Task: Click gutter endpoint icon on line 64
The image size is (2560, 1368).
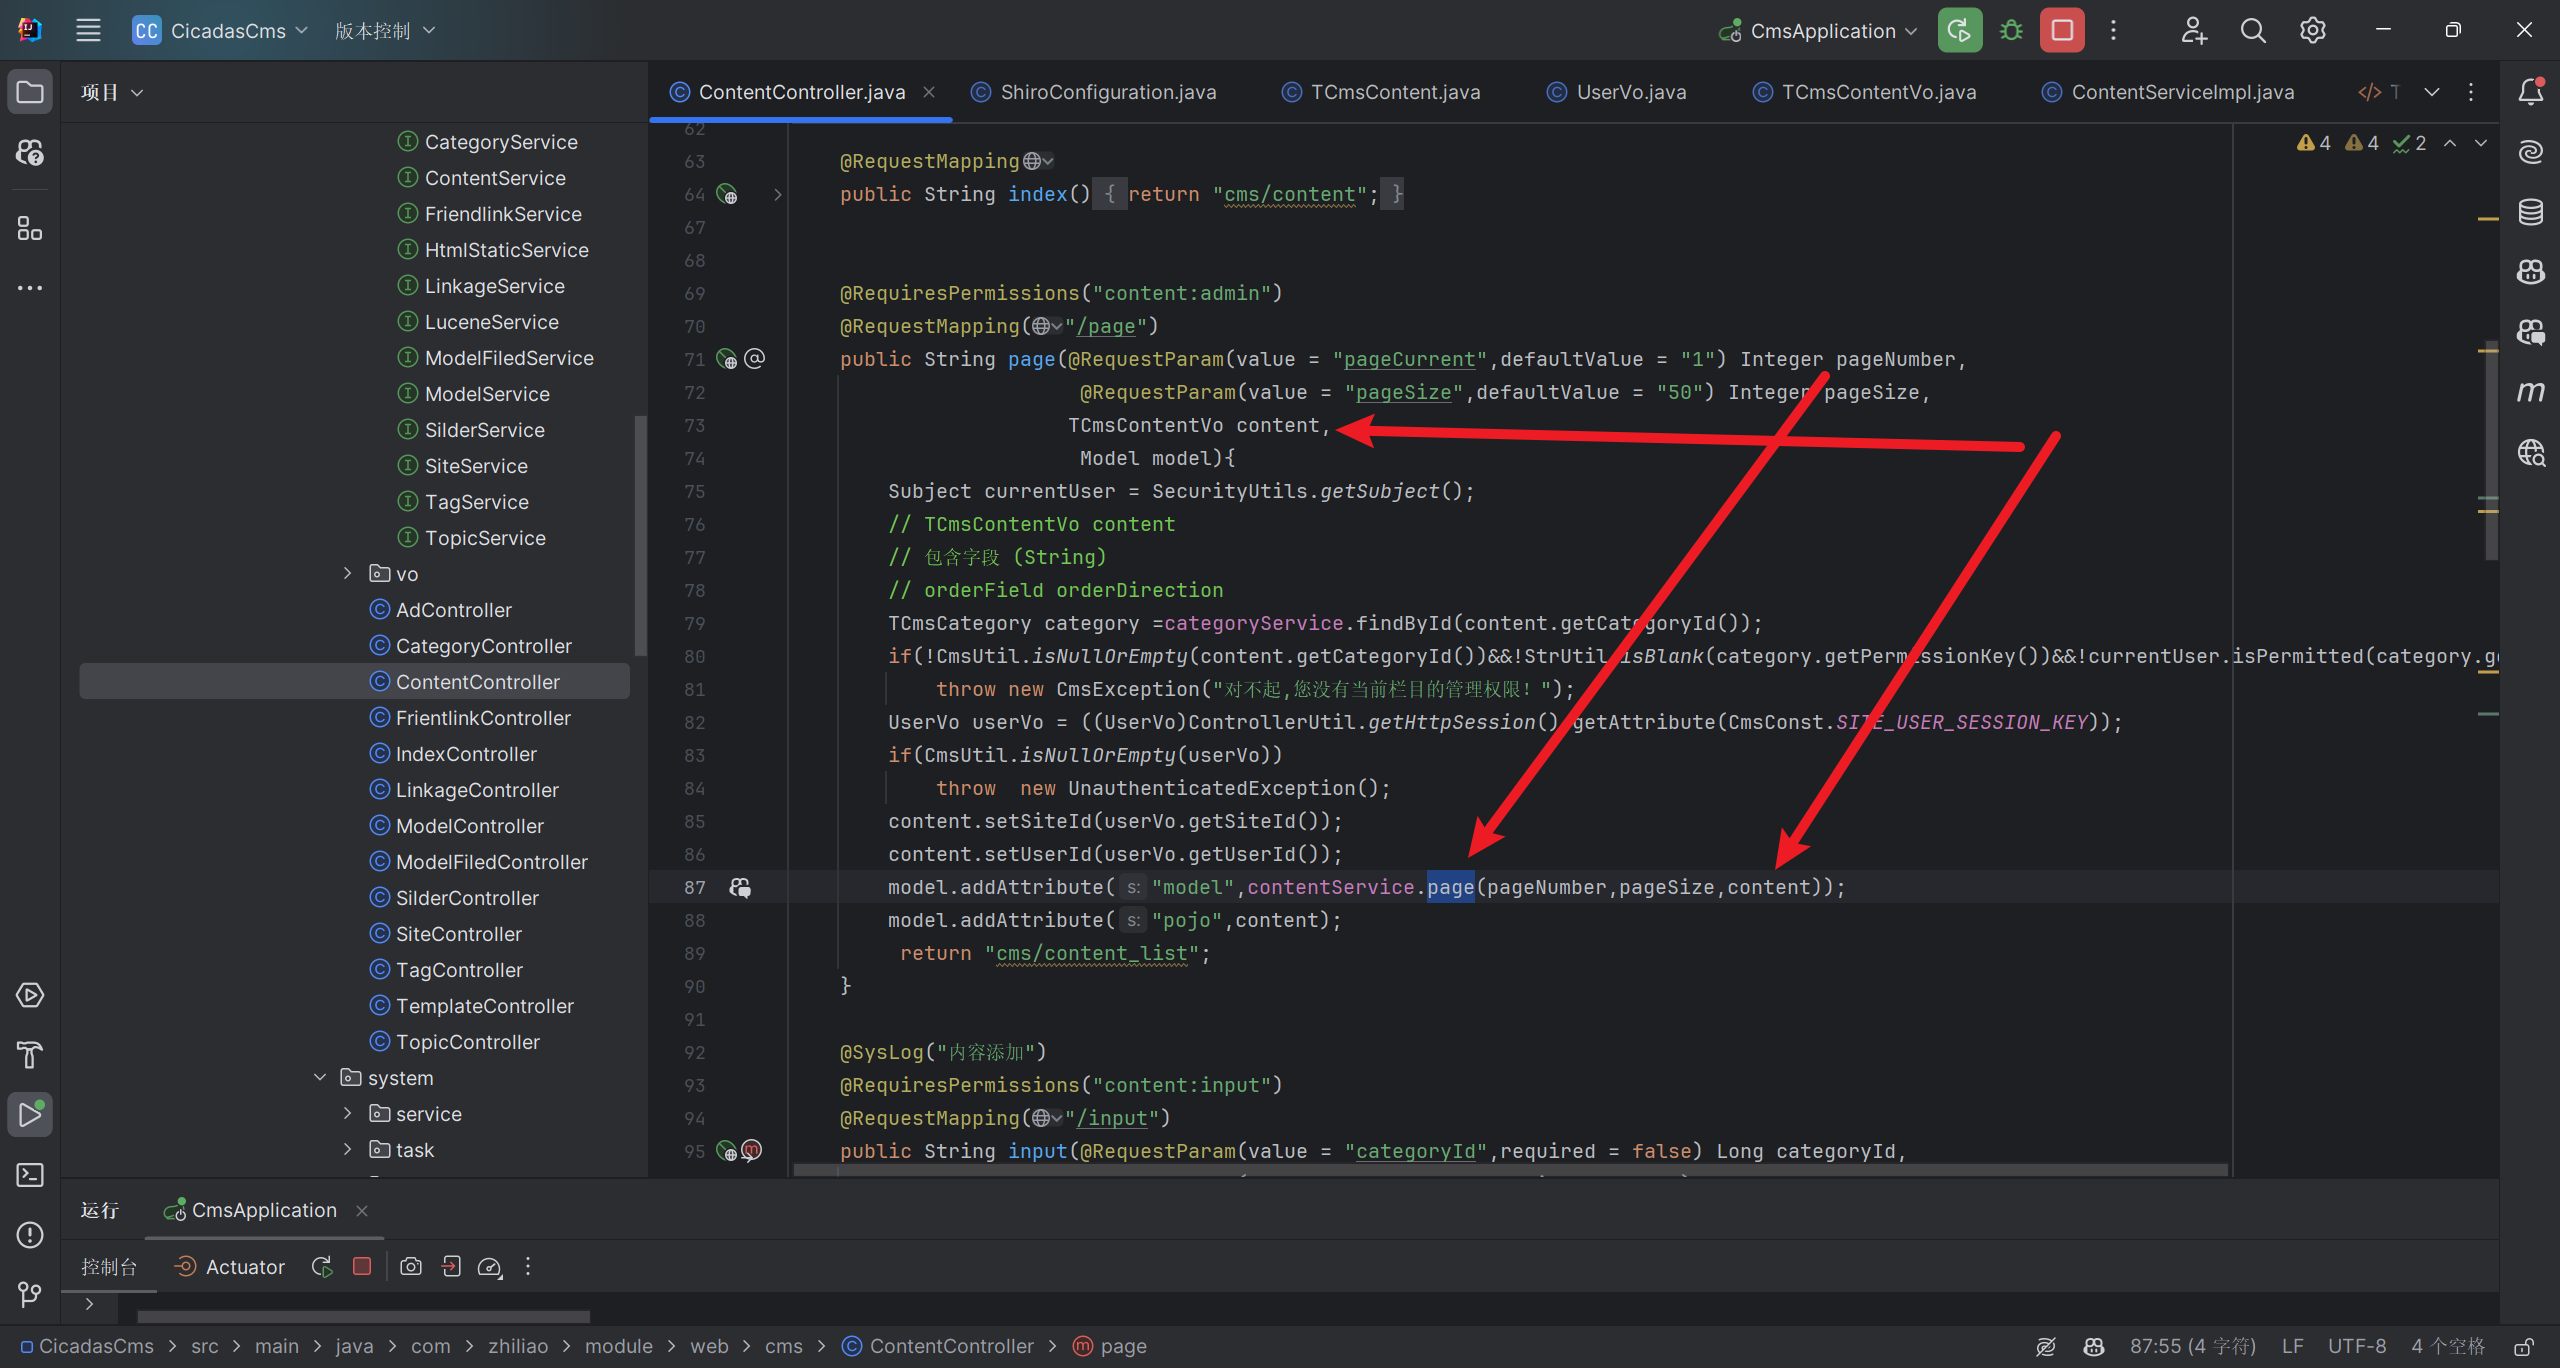Action: (727, 194)
